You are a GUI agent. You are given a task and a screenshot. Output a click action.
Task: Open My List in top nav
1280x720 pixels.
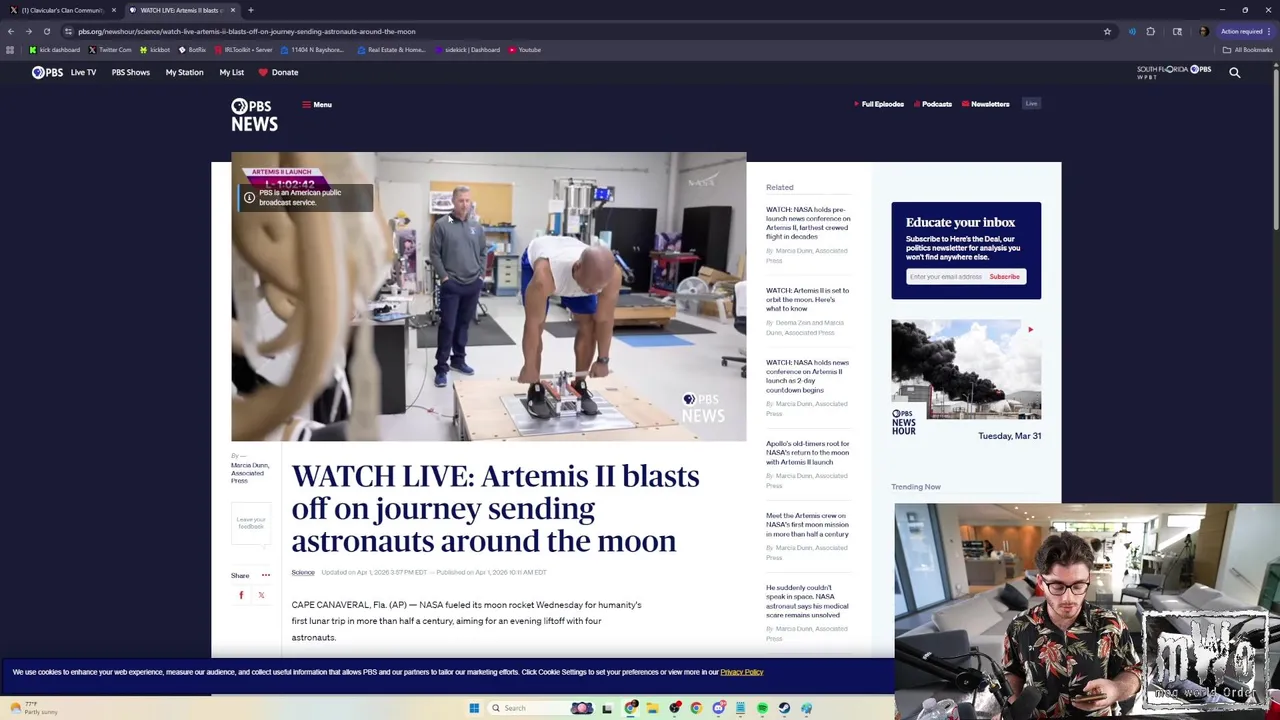pyautogui.click(x=231, y=72)
